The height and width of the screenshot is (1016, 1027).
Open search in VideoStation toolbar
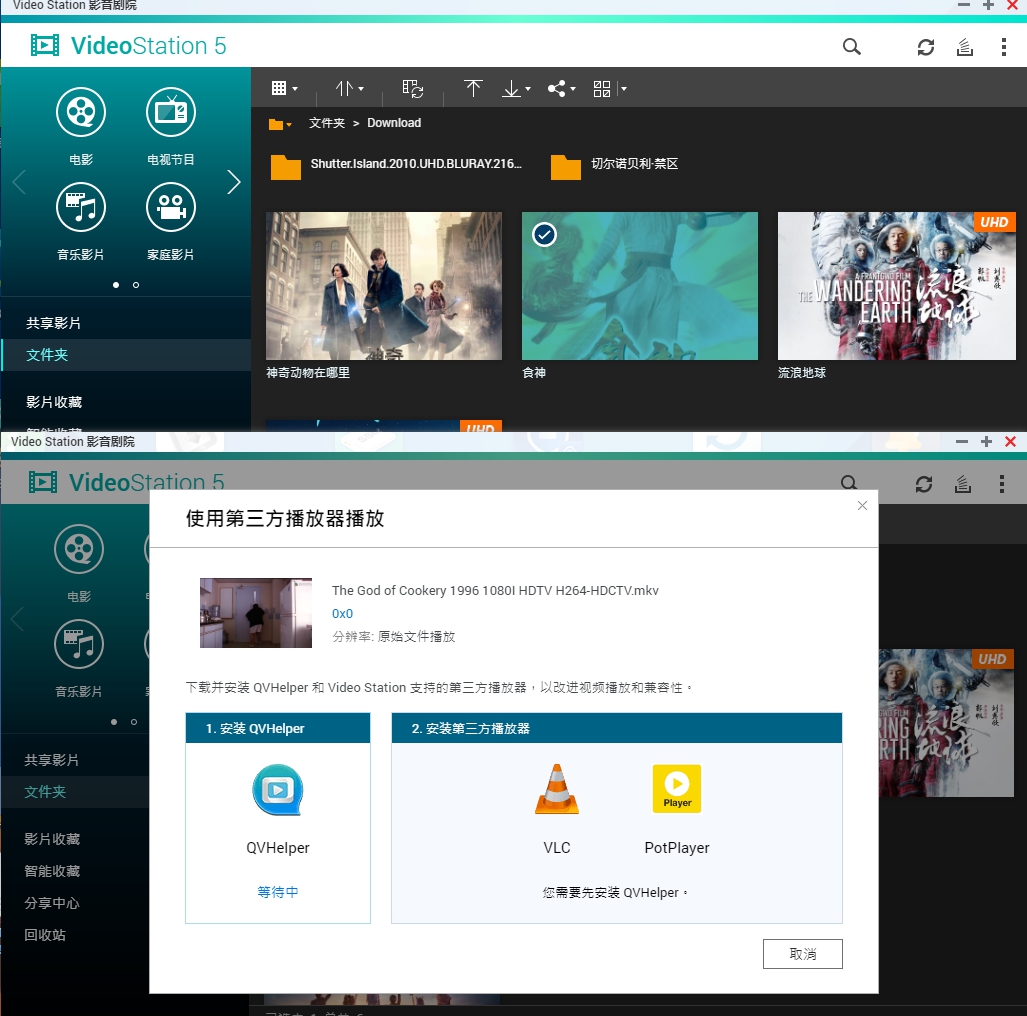pos(851,46)
